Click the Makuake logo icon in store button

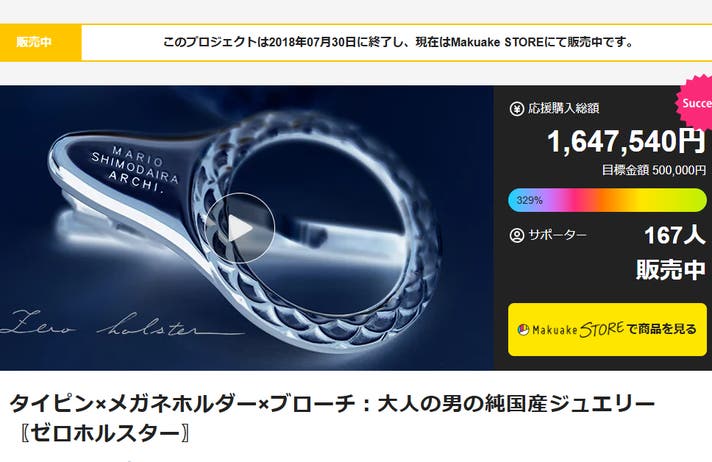pos(523,329)
